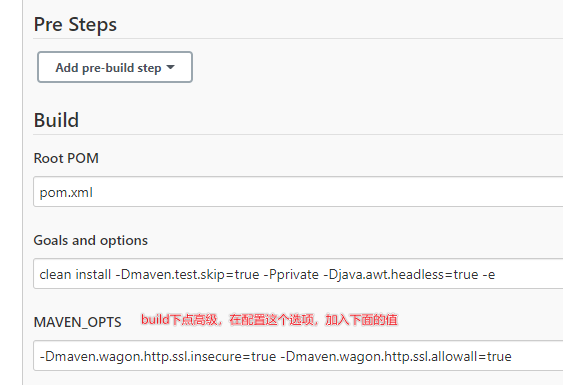Click the pom.xml text in Root POM

(66, 193)
